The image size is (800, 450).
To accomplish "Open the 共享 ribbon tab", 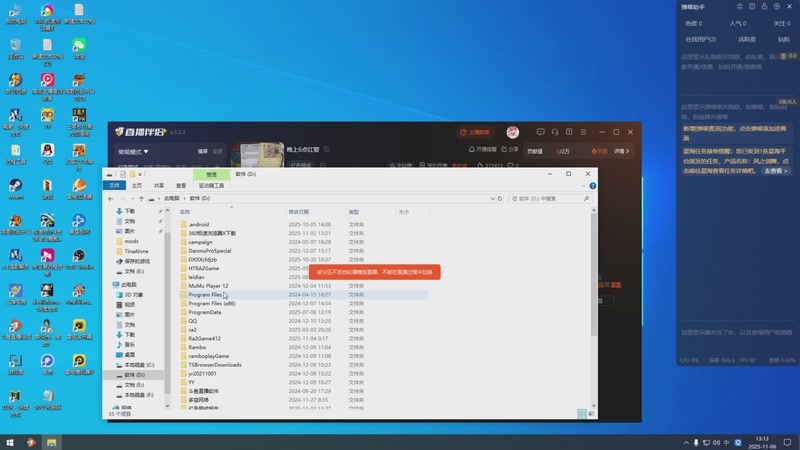I will [159, 186].
